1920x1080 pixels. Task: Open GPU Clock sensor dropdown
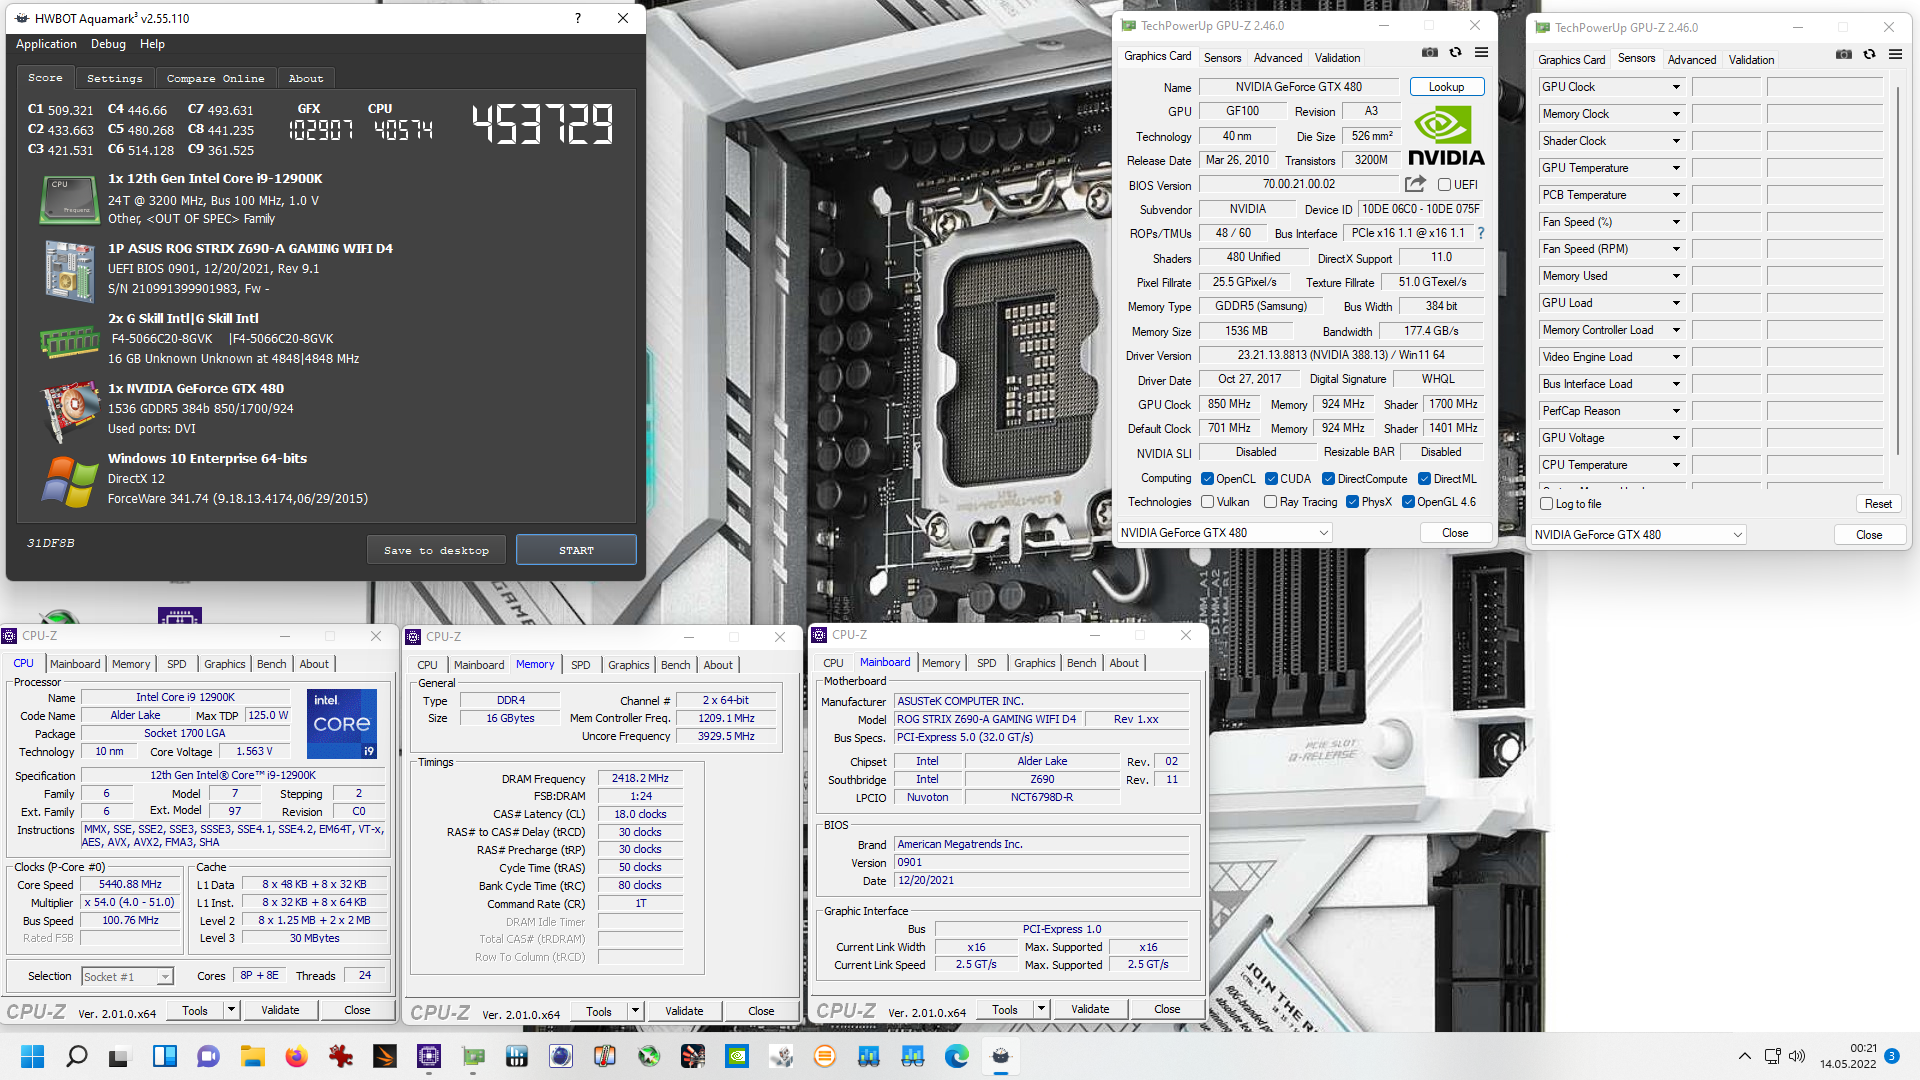point(1676,87)
